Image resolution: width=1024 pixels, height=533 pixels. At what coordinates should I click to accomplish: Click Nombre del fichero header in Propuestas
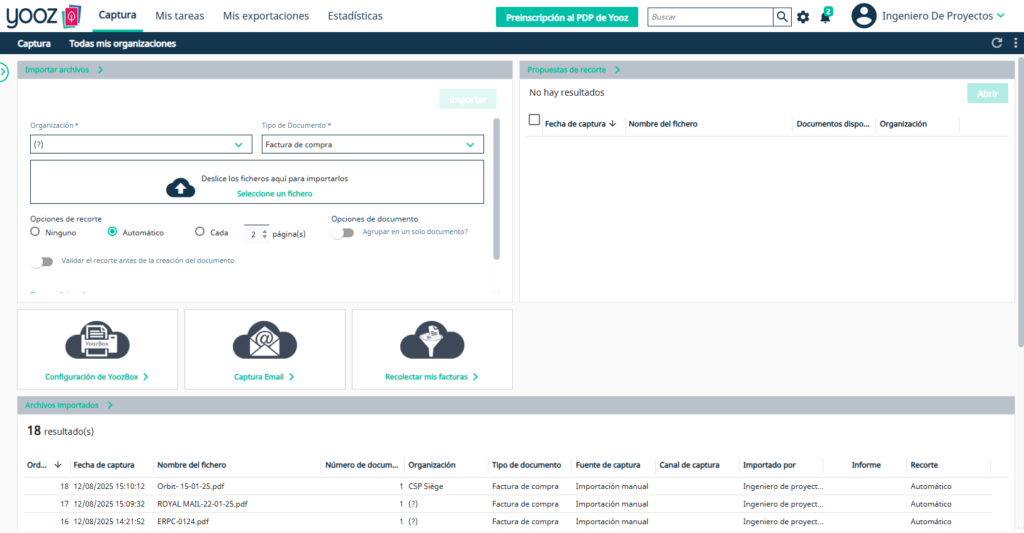click(x=663, y=123)
